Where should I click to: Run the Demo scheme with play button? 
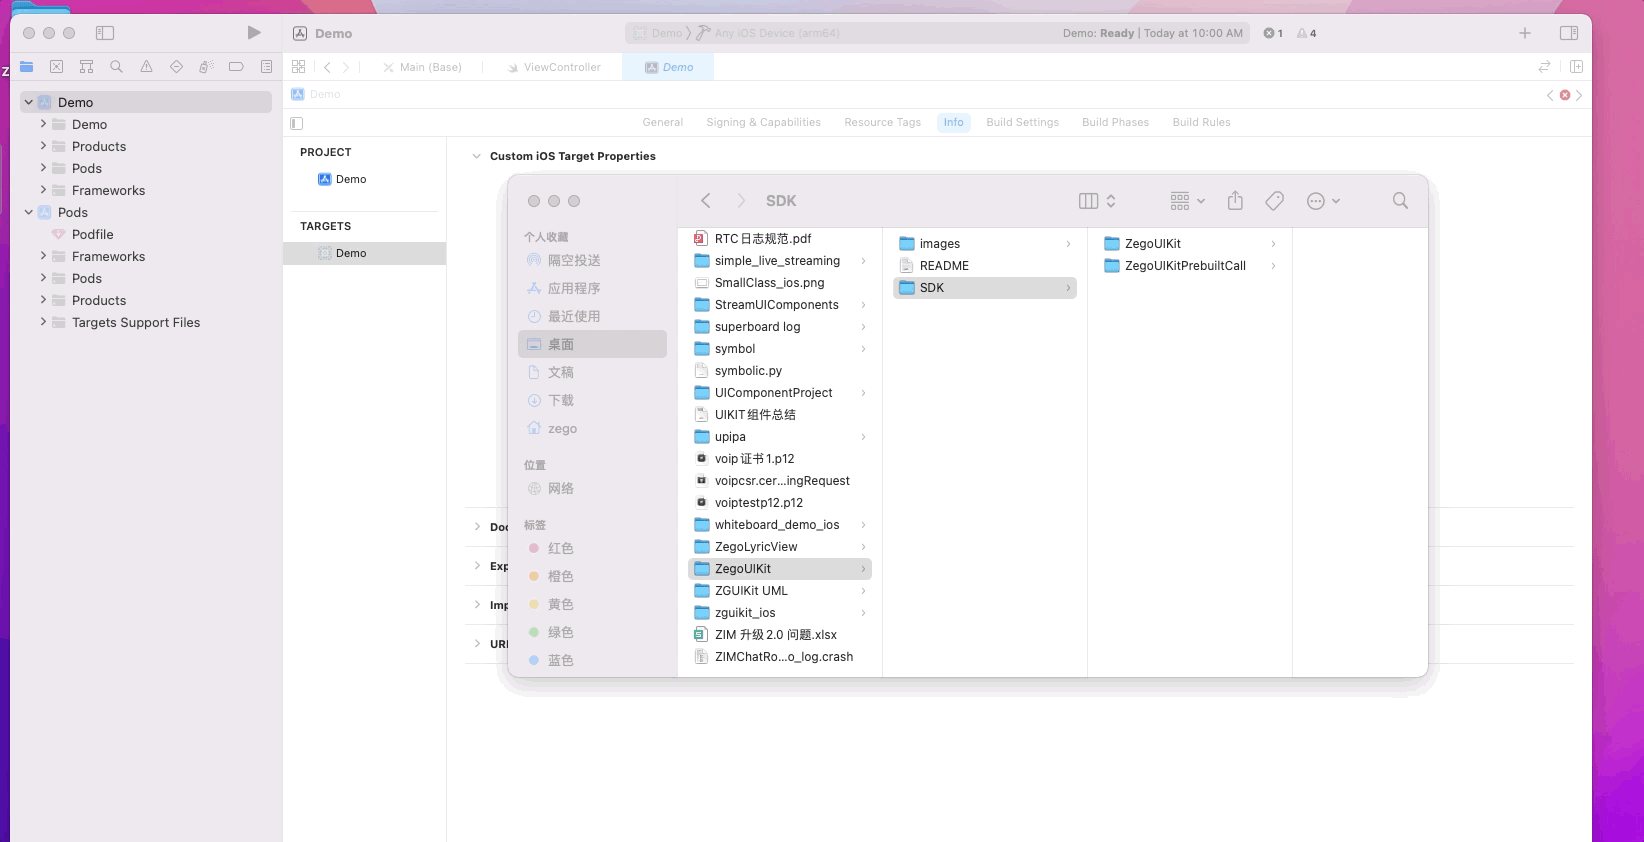pos(254,33)
